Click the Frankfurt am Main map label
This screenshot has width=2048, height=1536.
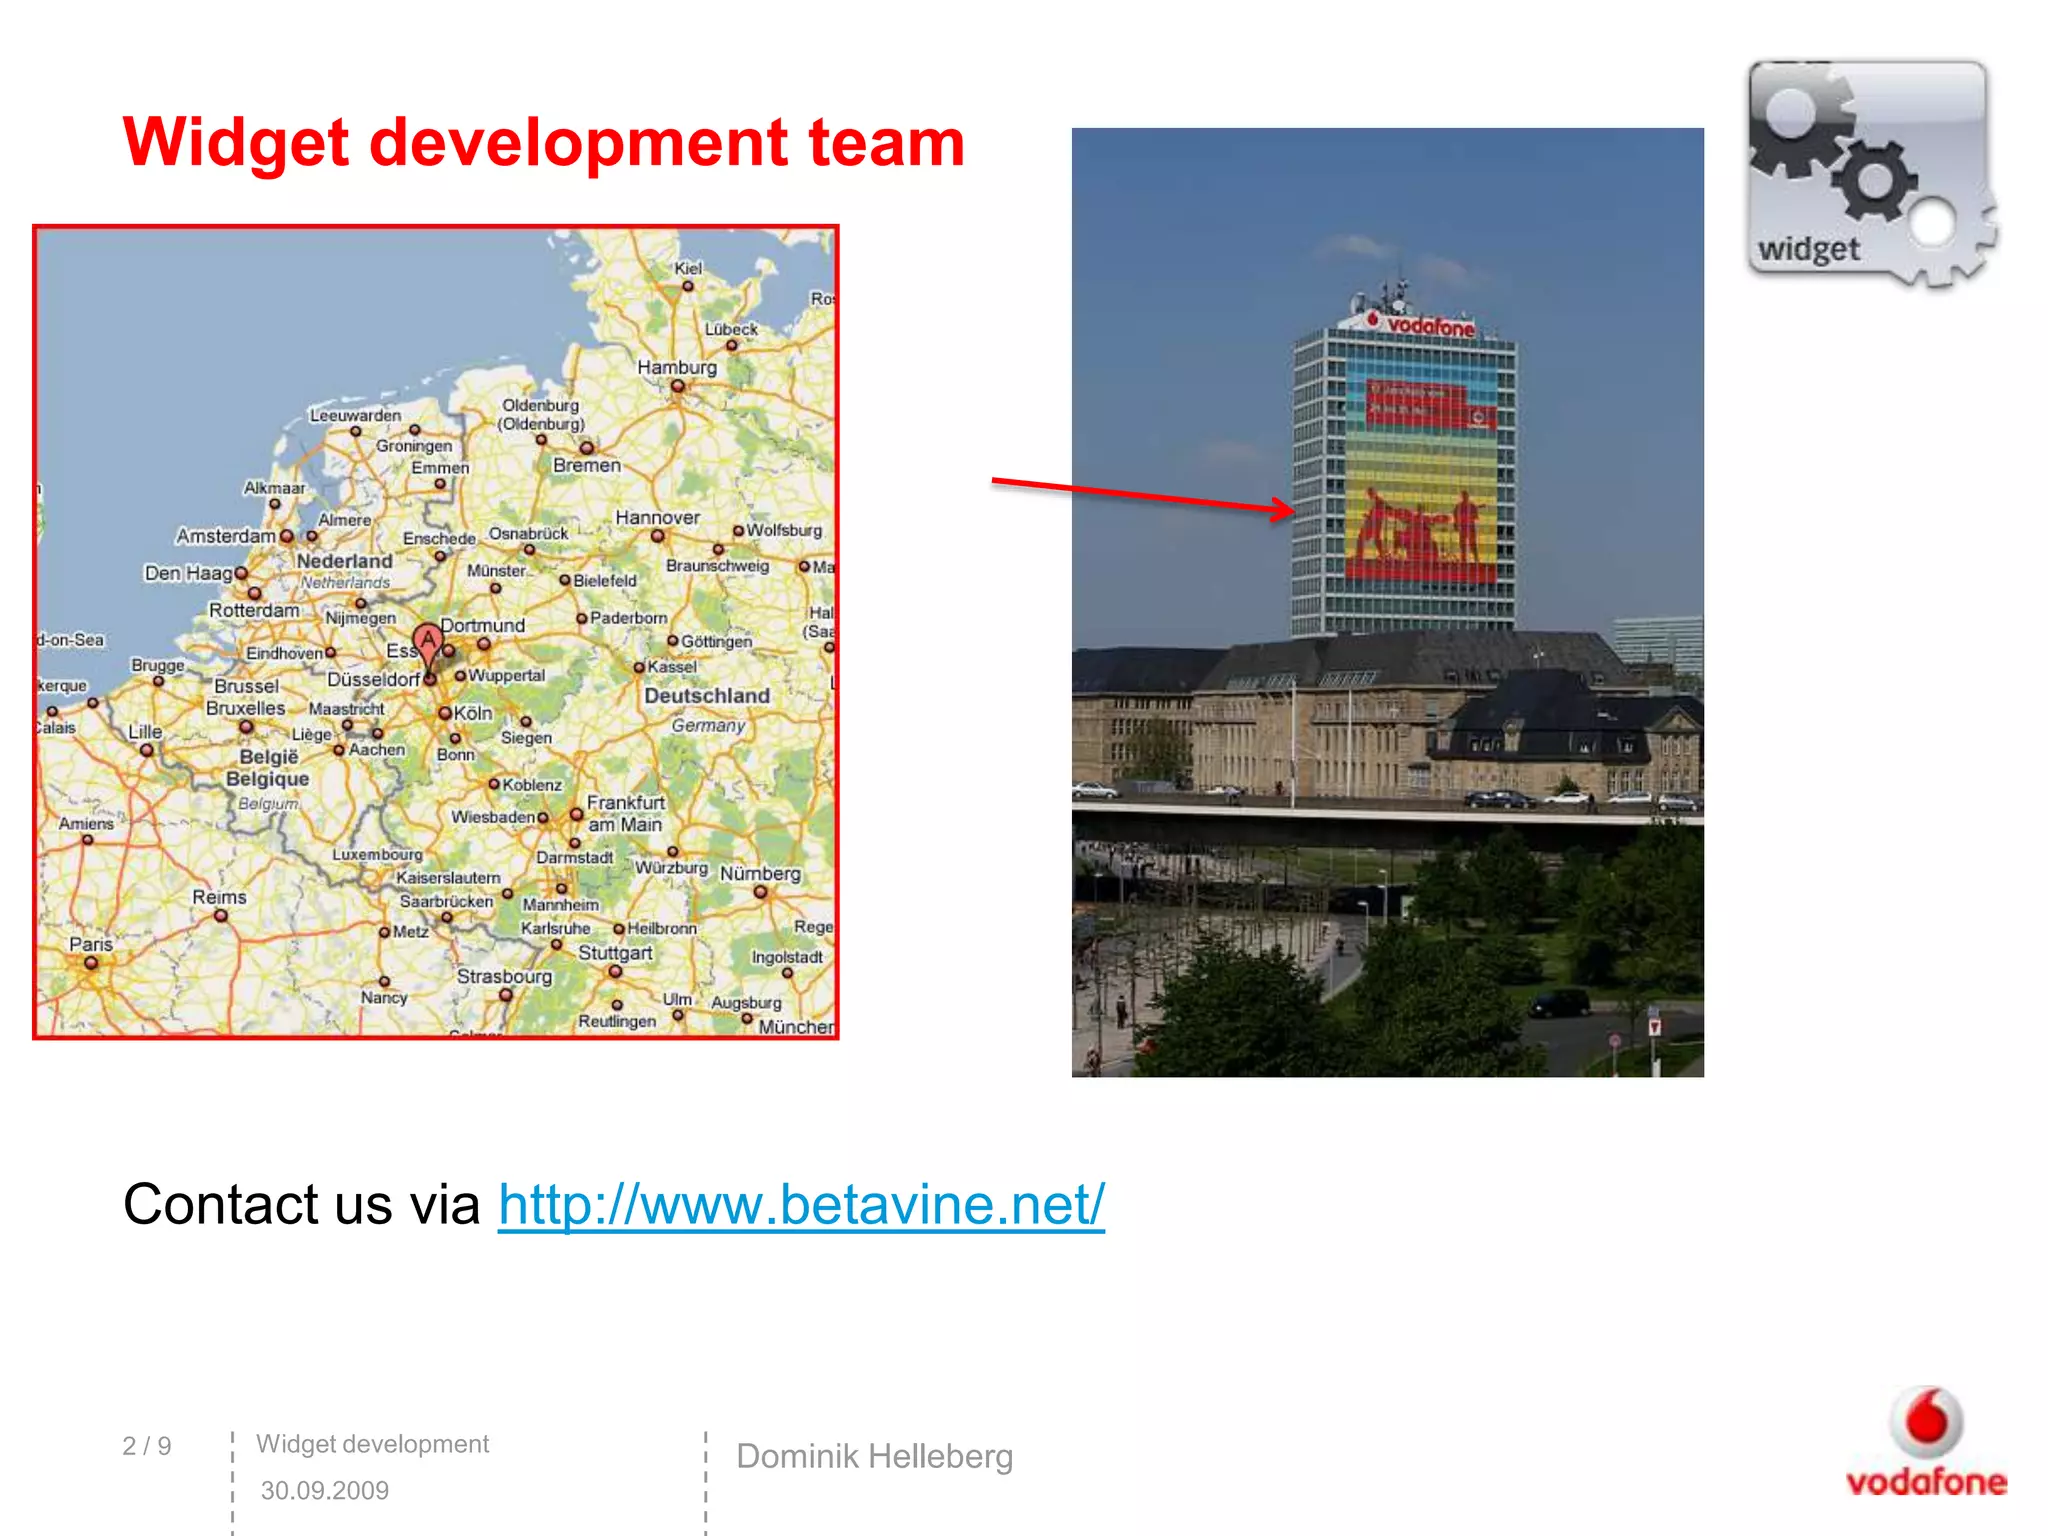coord(625,813)
